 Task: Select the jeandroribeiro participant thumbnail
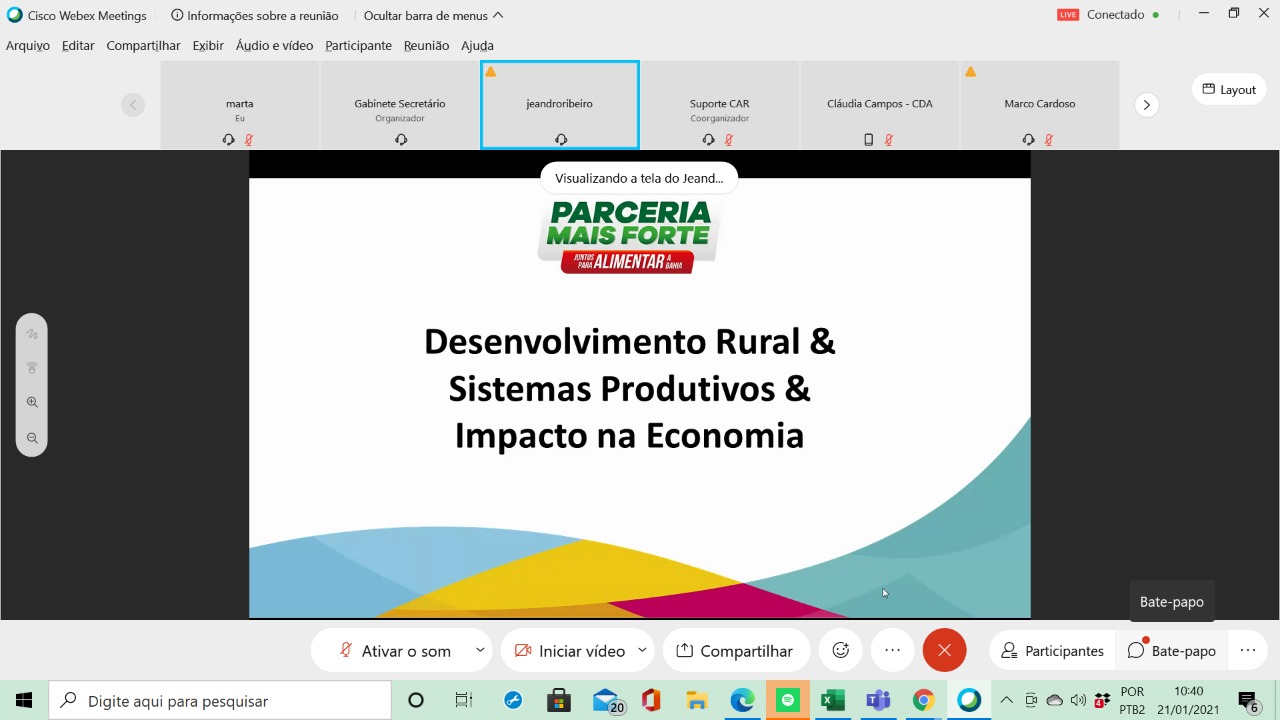pos(560,104)
